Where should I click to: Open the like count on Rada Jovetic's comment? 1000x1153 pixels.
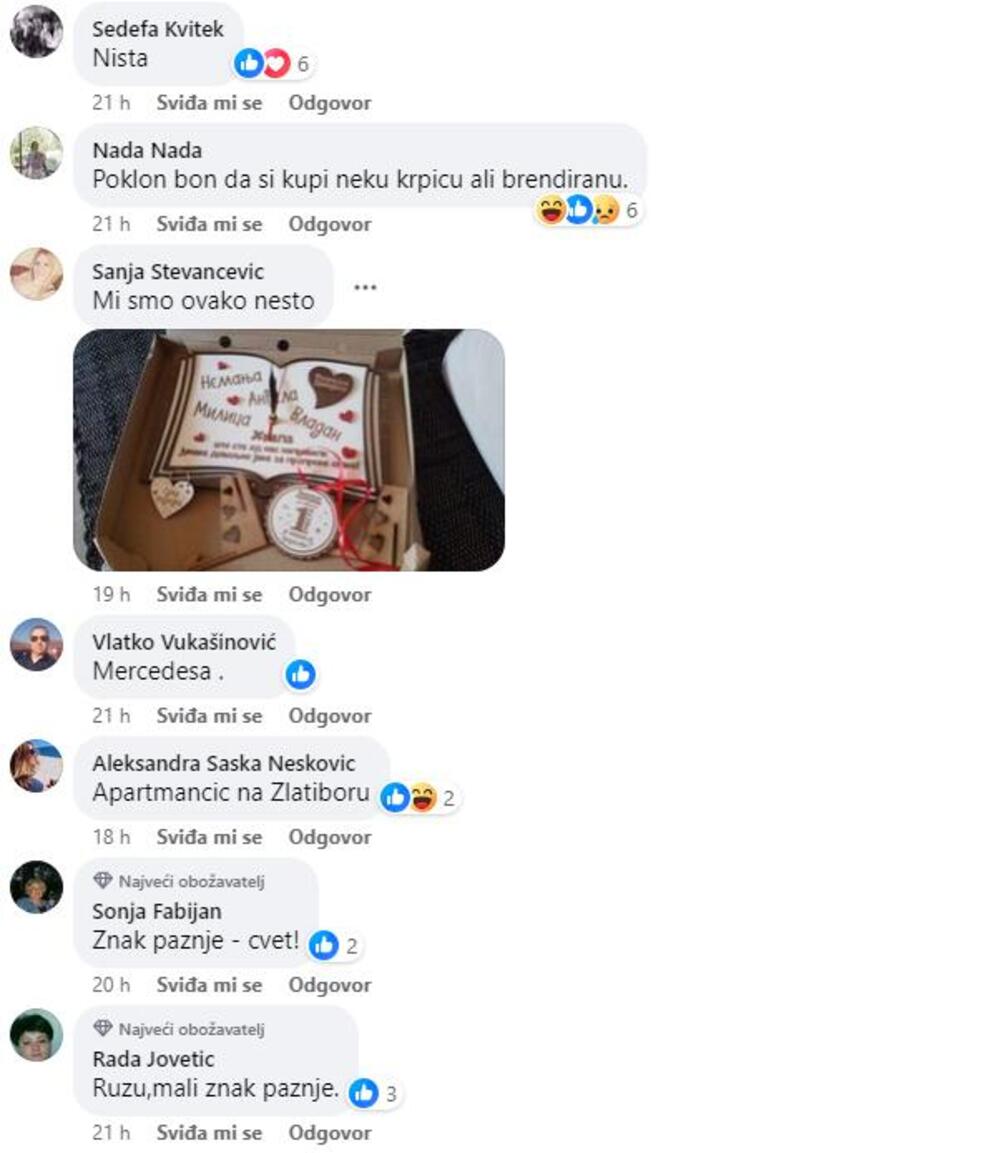click(x=374, y=1093)
